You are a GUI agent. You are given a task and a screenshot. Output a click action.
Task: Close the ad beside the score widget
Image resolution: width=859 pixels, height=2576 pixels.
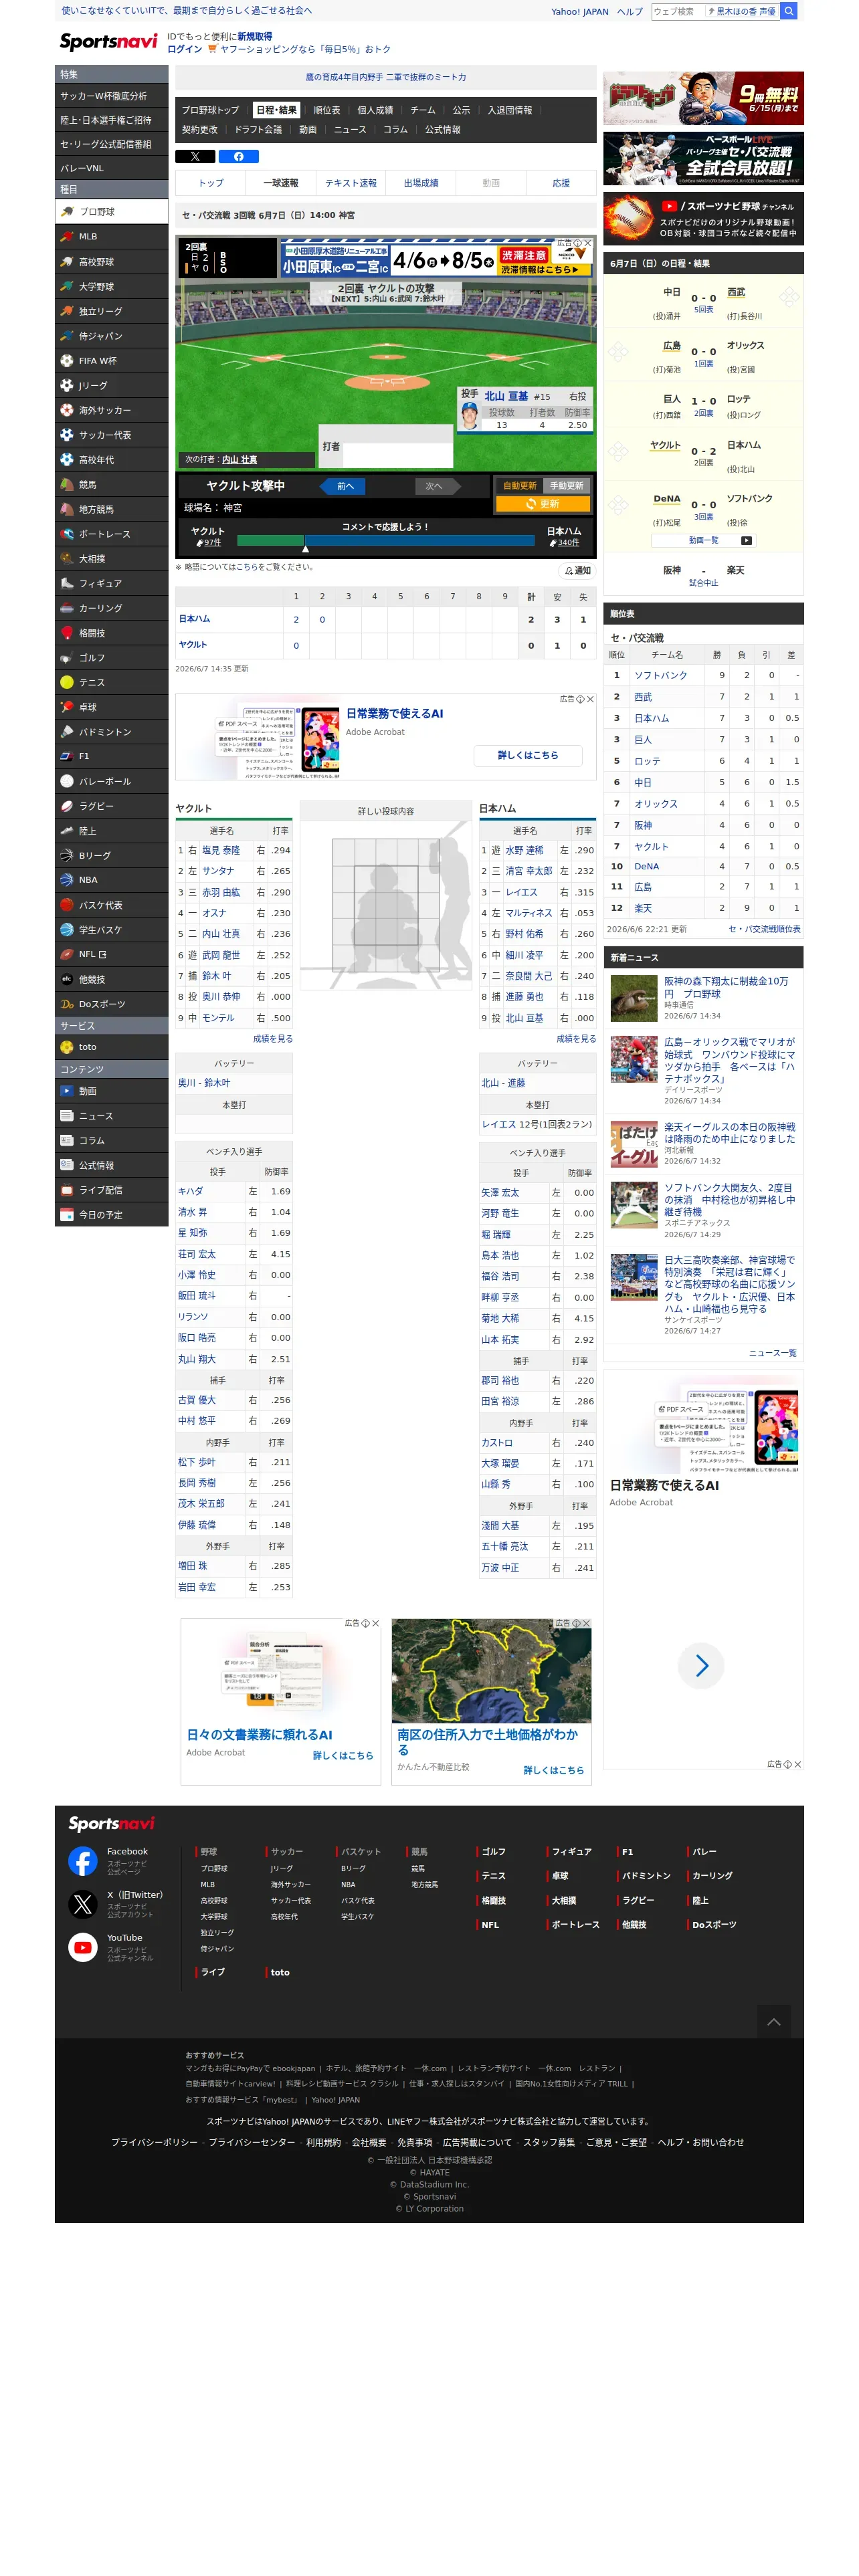click(x=587, y=243)
